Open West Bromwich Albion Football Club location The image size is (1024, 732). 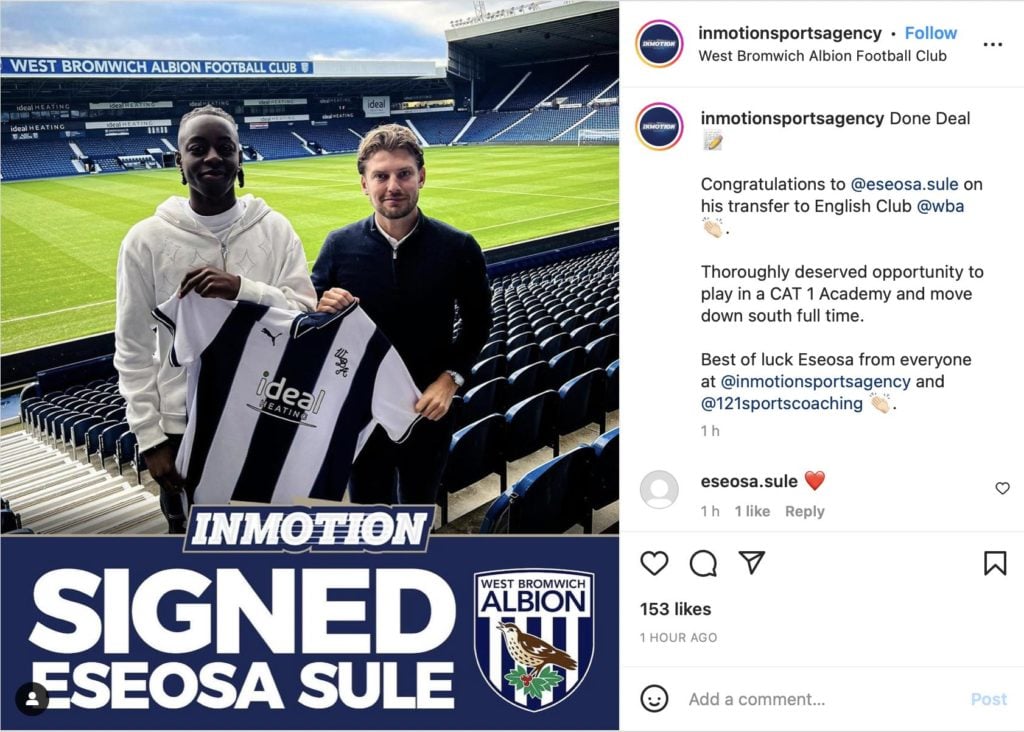coord(822,56)
